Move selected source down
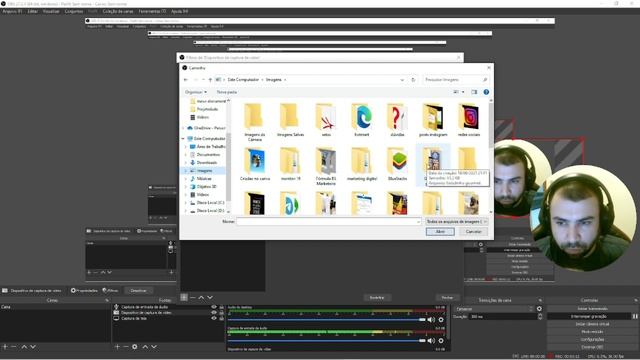640x360 pixels. tap(154, 347)
